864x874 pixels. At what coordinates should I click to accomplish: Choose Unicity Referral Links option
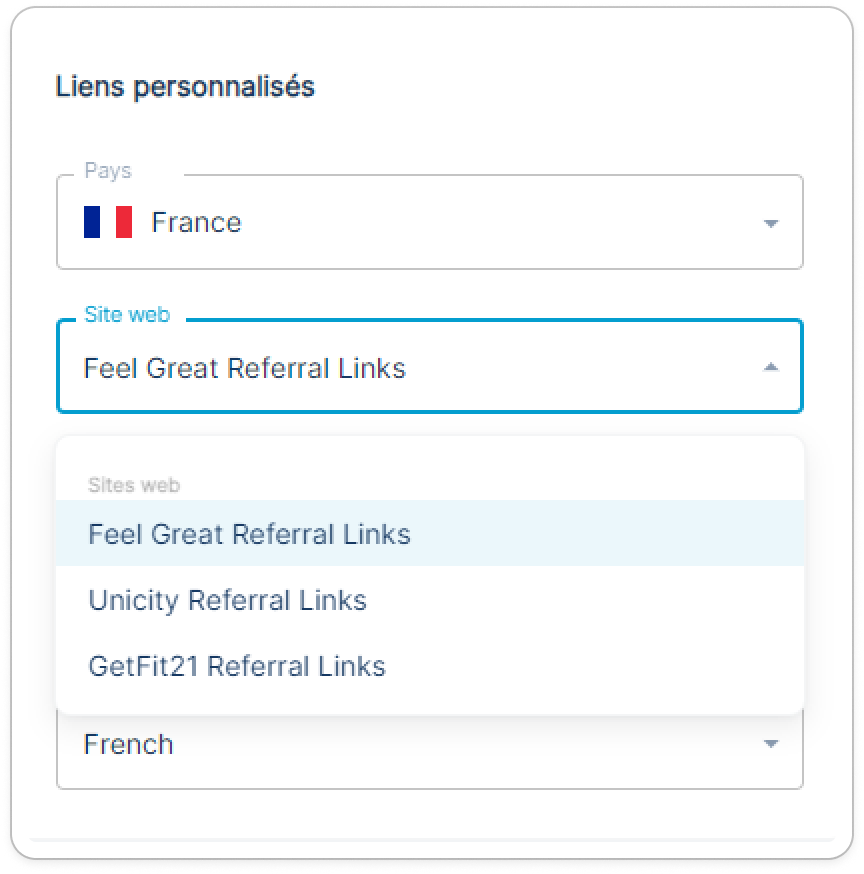(x=227, y=600)
